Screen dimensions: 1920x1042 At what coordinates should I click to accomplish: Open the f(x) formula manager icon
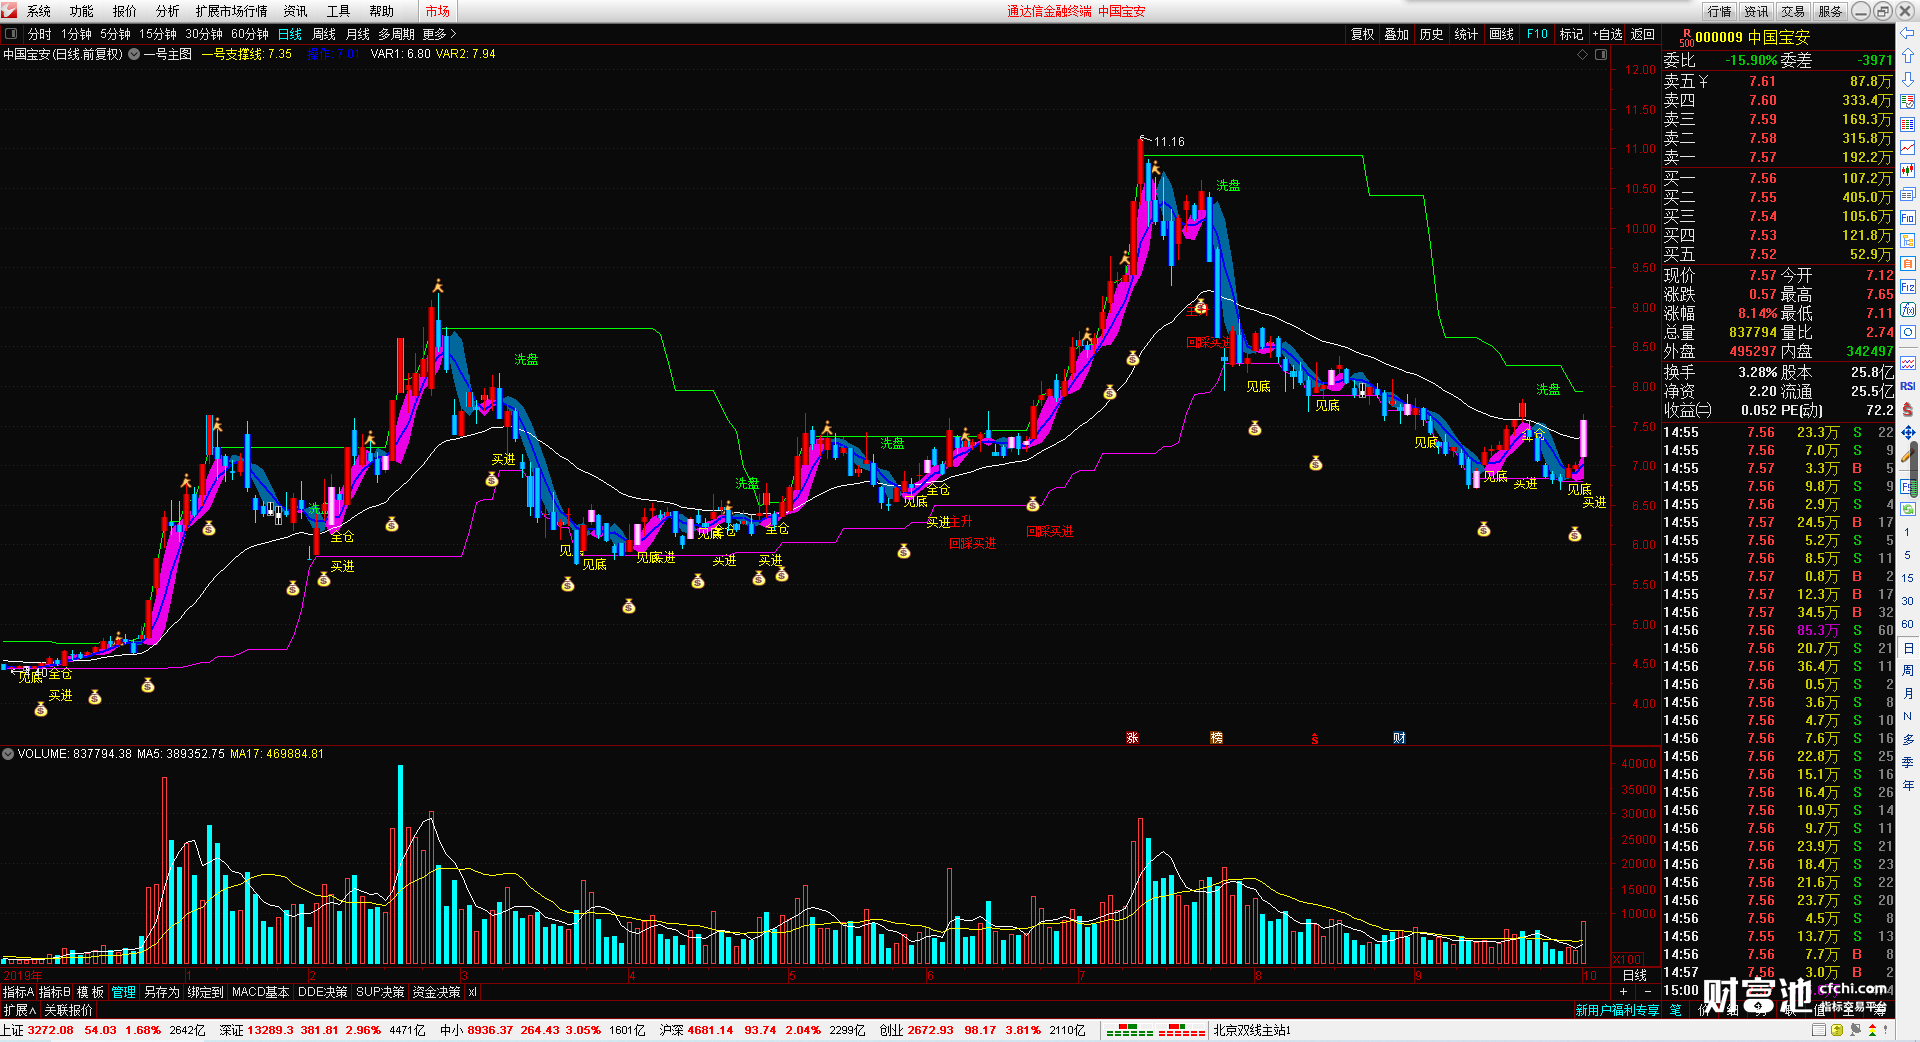pos(1908,310)
